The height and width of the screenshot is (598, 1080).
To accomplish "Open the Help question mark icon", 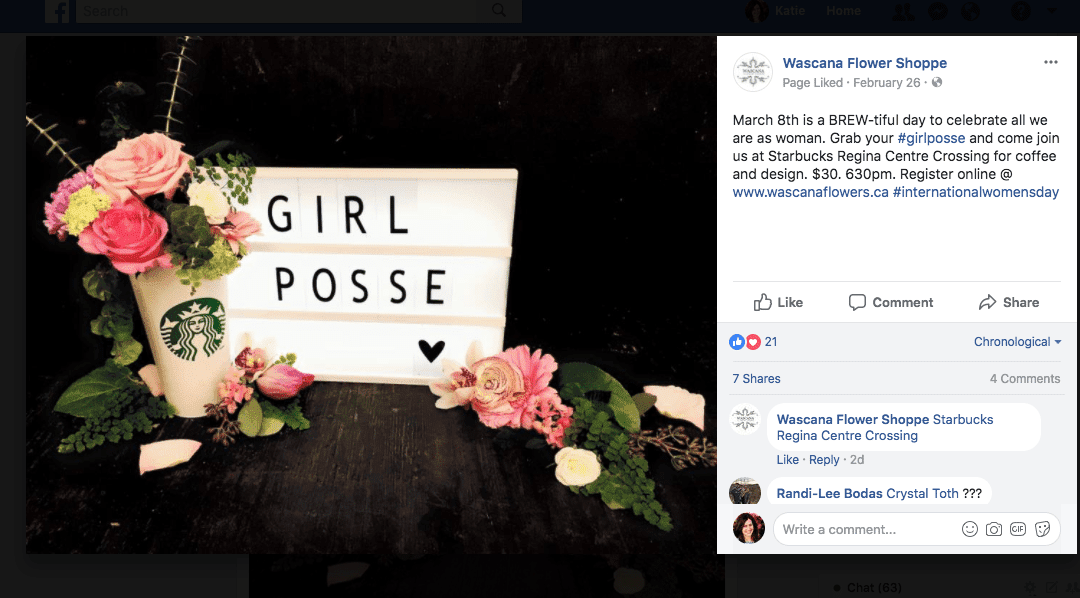I will pos(1019,11).
